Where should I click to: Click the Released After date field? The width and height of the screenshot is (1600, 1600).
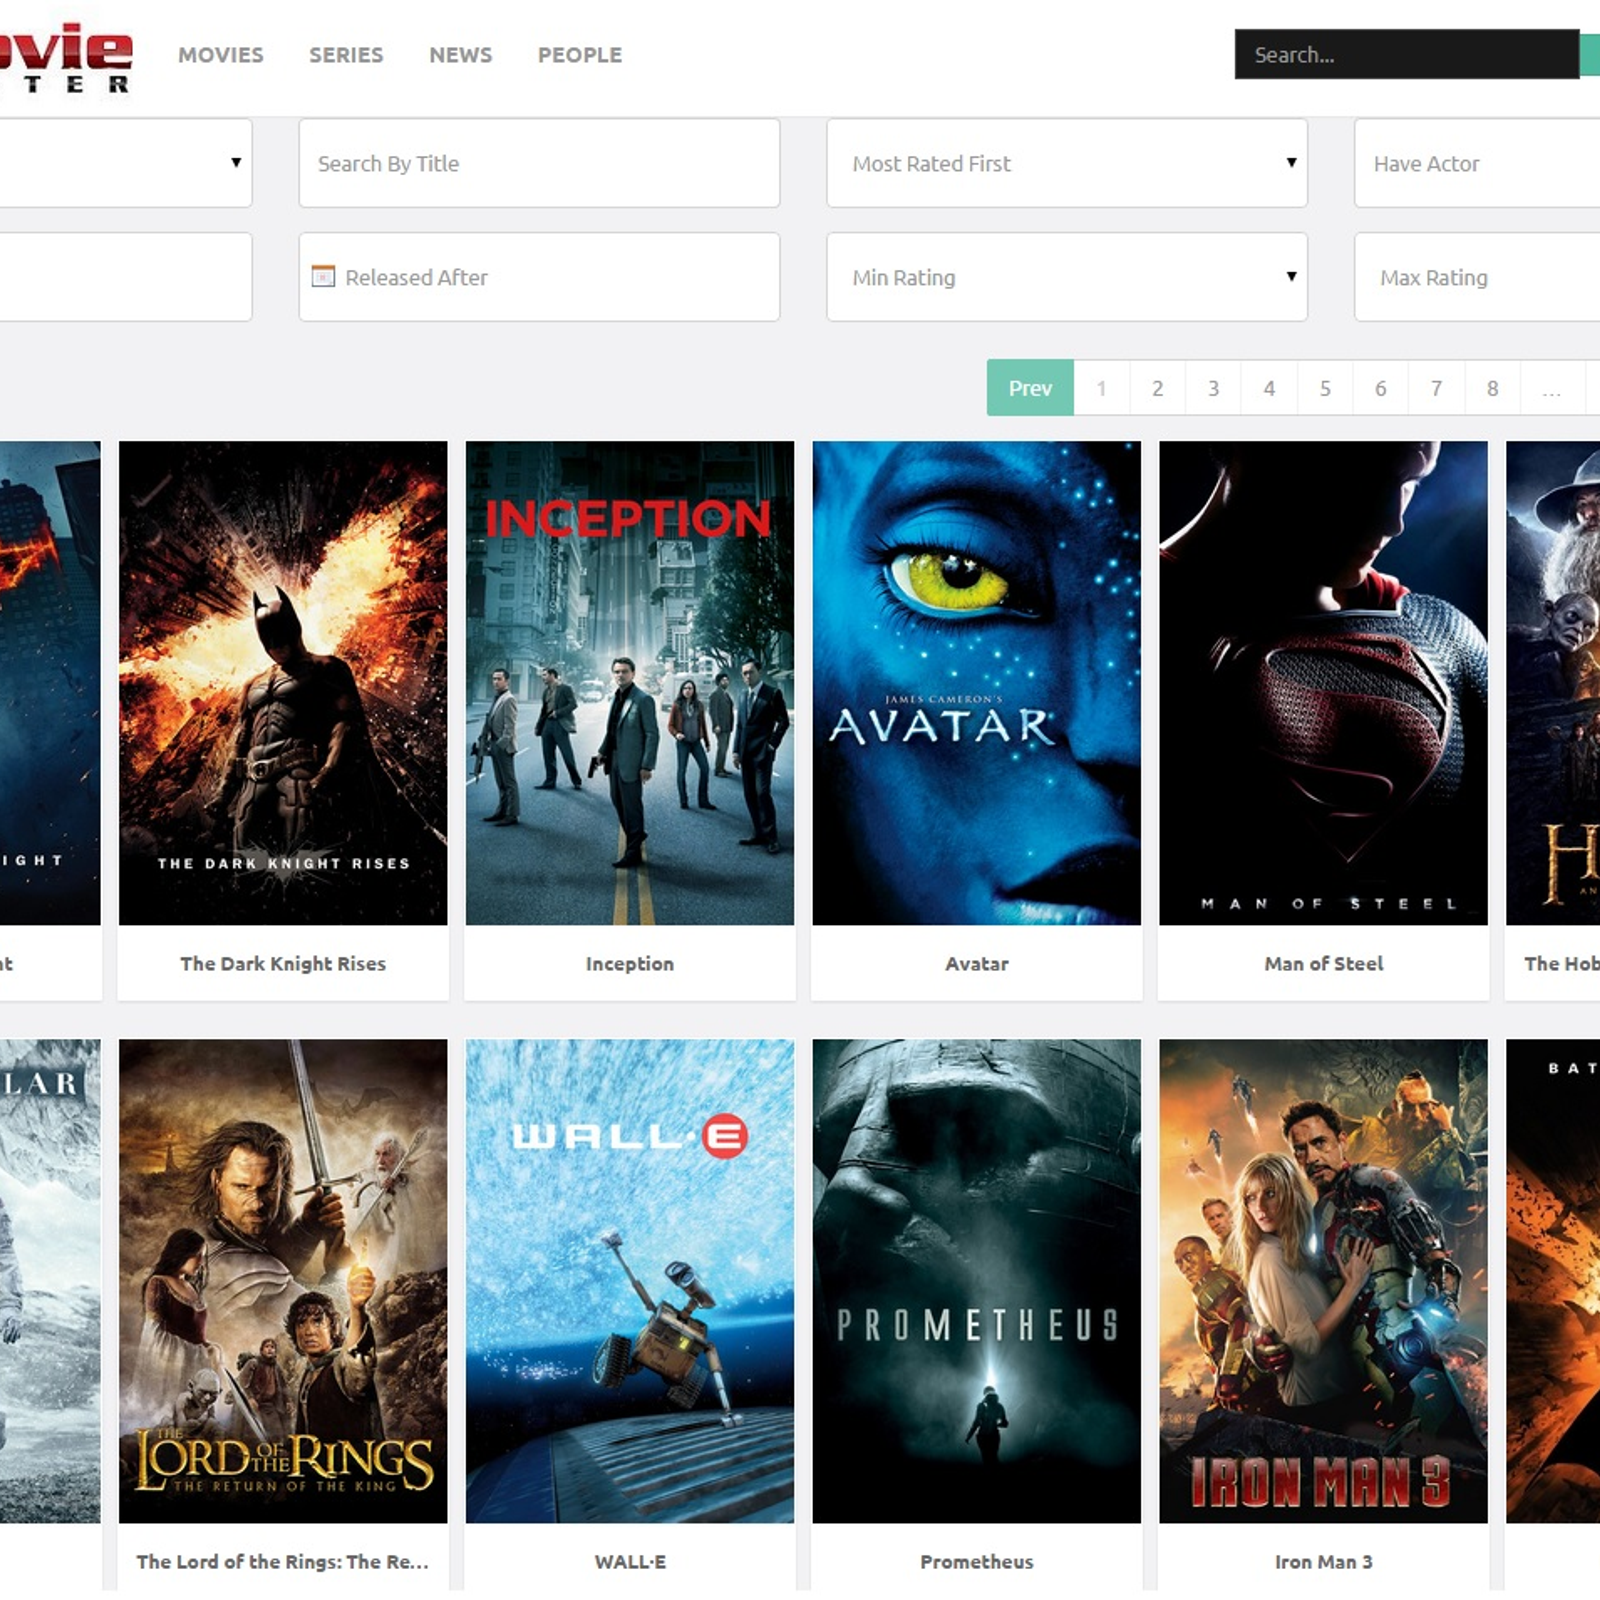pos(539,277)
